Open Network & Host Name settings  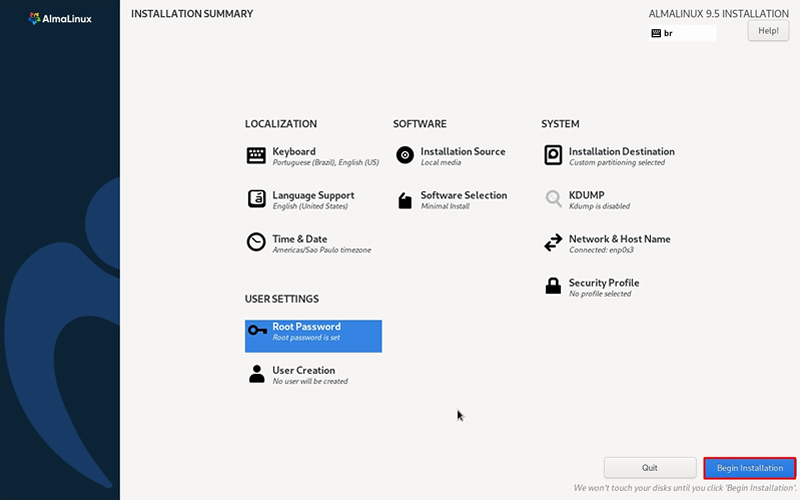click(x=619, y=239)
